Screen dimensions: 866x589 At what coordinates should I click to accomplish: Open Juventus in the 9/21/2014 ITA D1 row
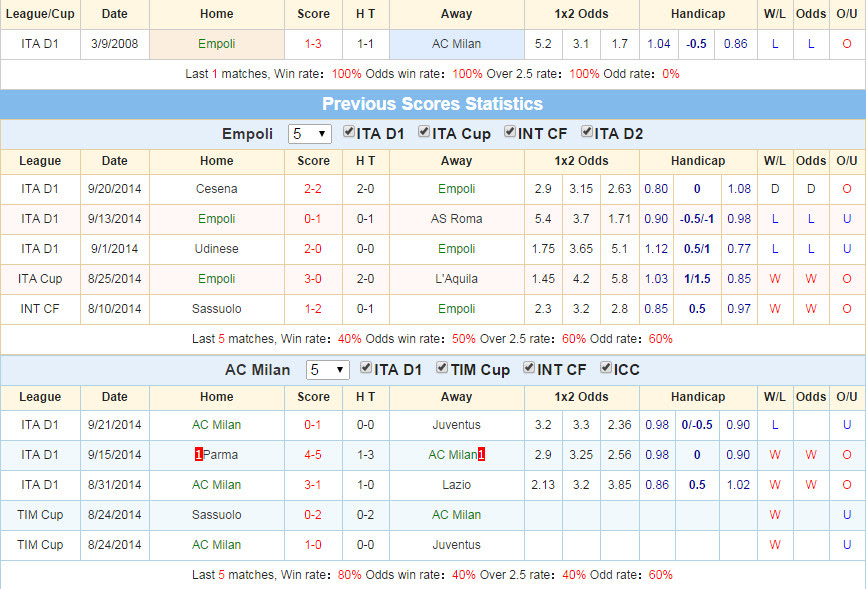(x=456, y=424)
